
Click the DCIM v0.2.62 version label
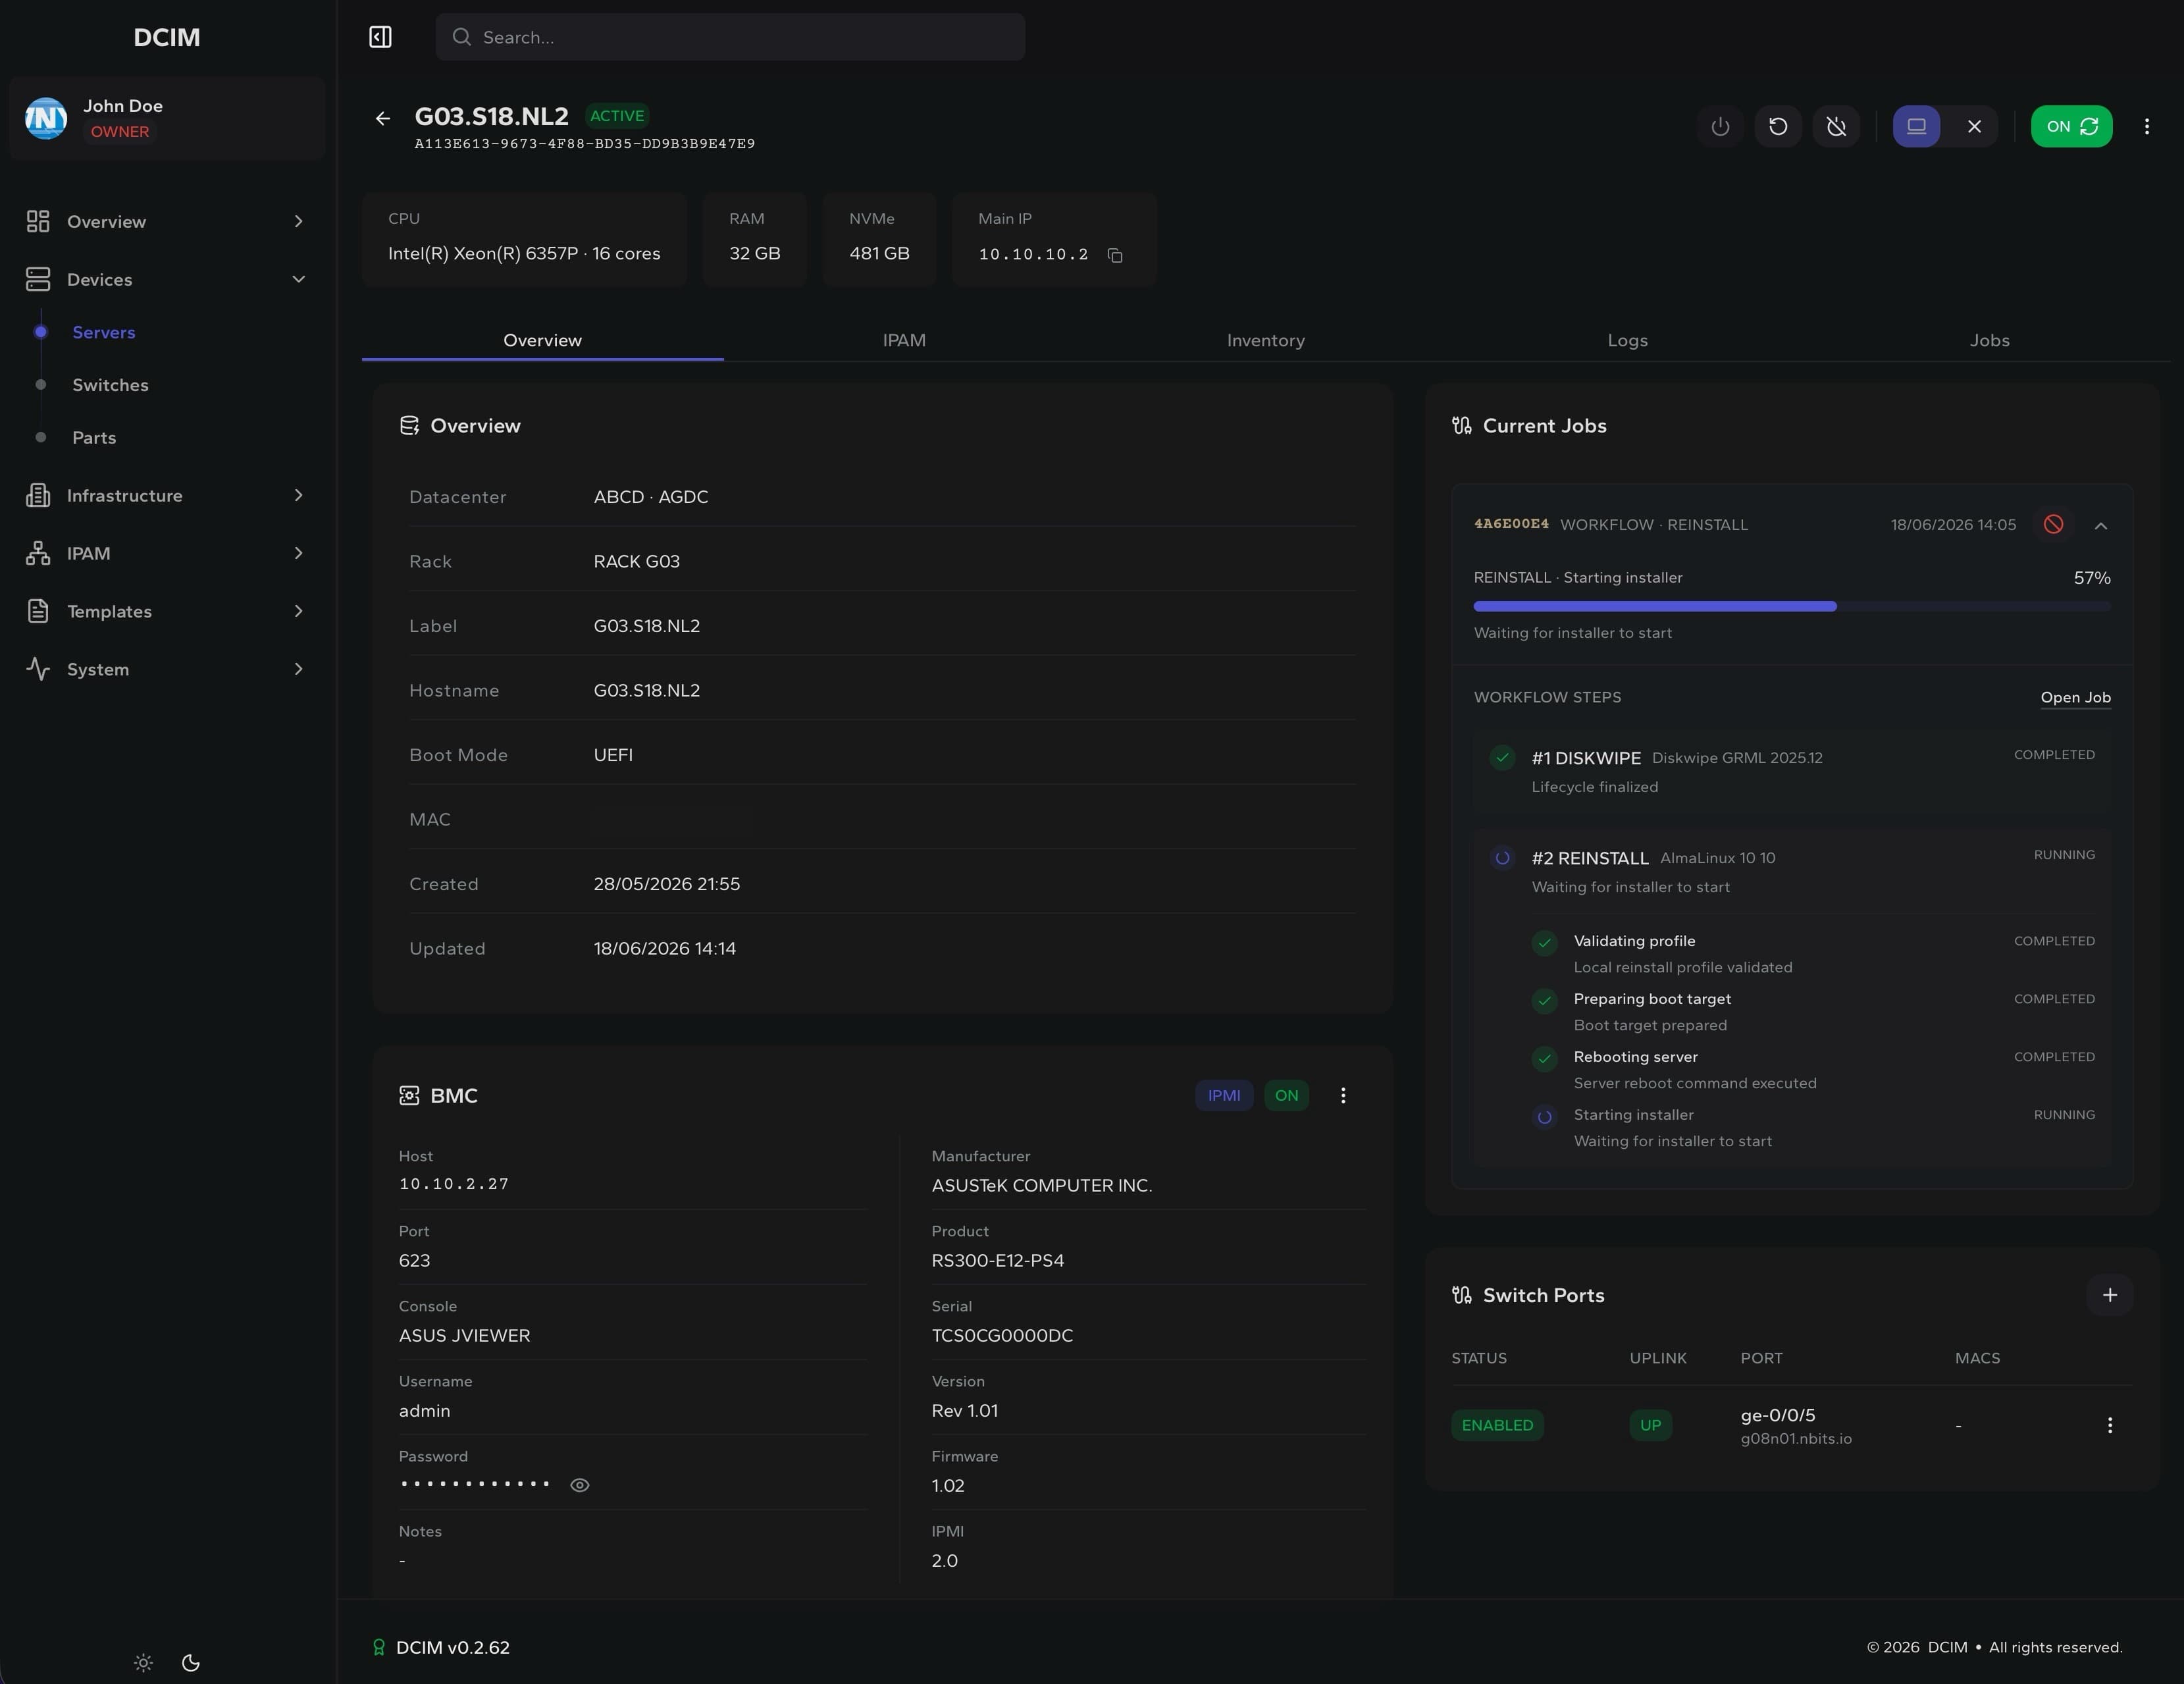pos(453,1647)
